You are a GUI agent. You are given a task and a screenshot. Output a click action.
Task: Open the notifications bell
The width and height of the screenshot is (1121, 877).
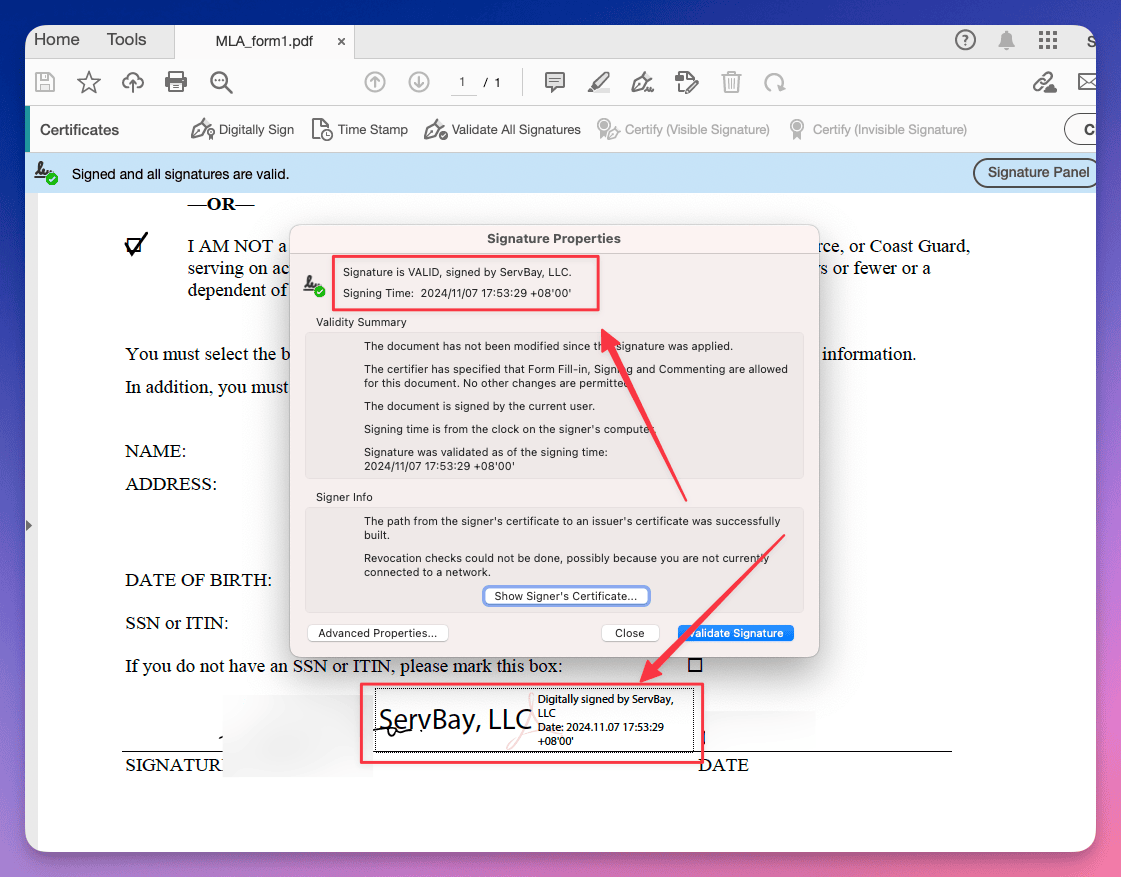[x=1006, y=40]
